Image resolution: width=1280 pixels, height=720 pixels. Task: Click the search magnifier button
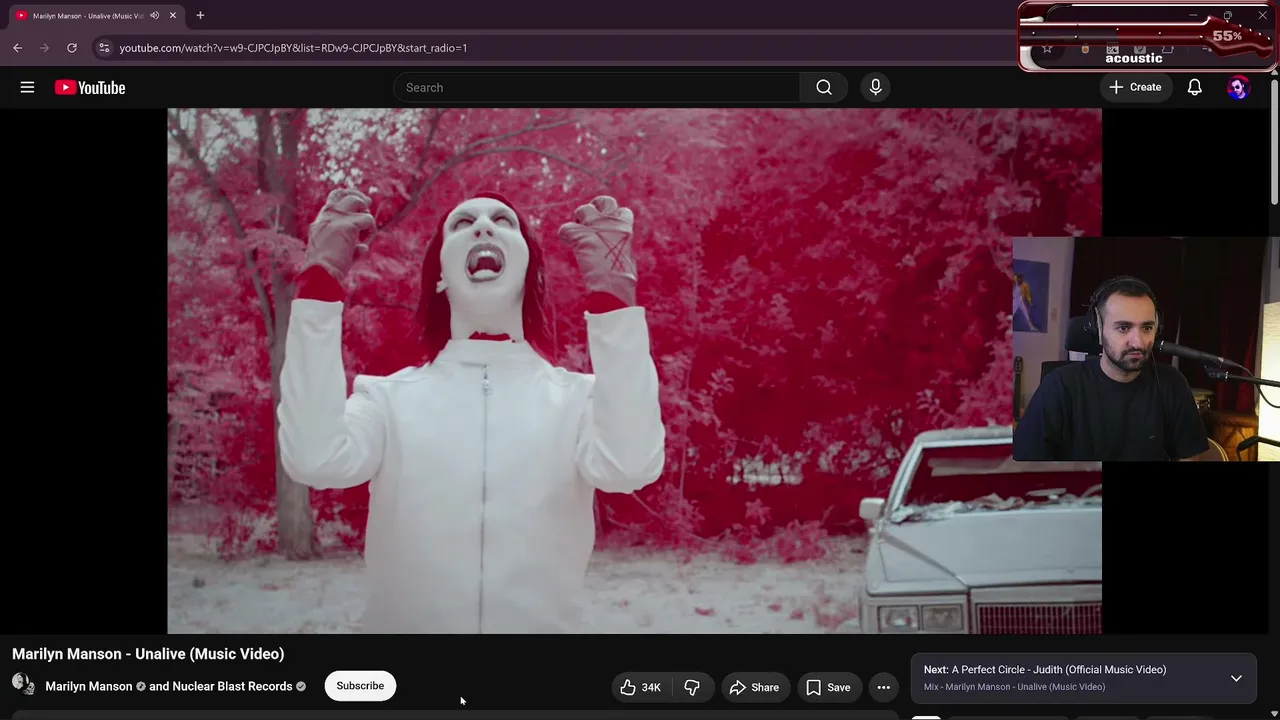click(824, 87)
